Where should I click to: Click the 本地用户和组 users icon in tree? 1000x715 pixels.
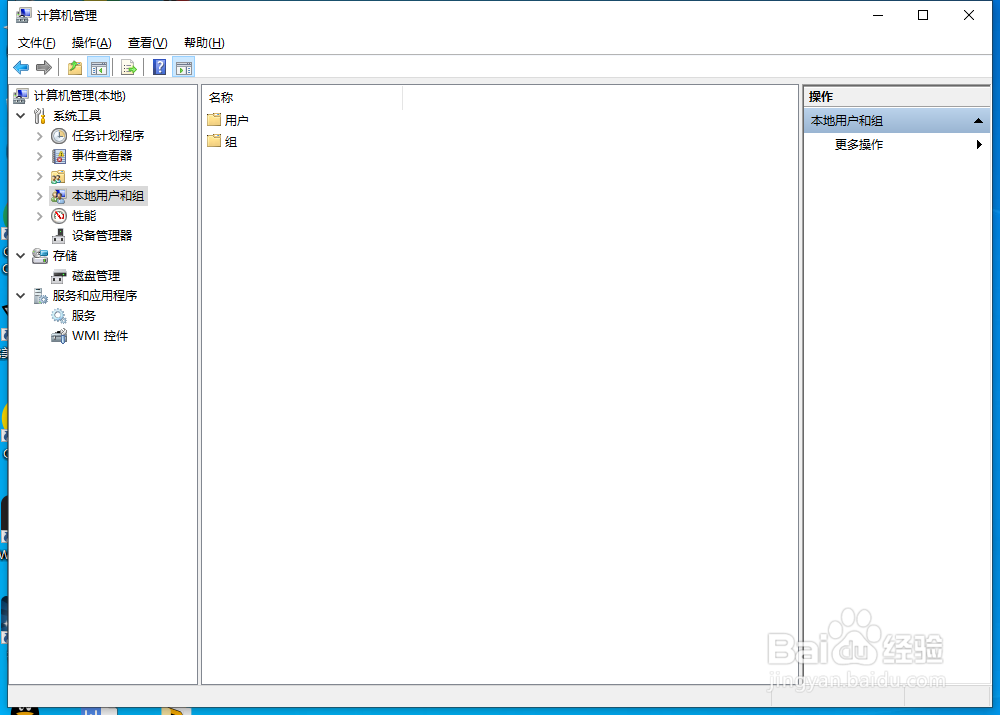click(59, 196)
